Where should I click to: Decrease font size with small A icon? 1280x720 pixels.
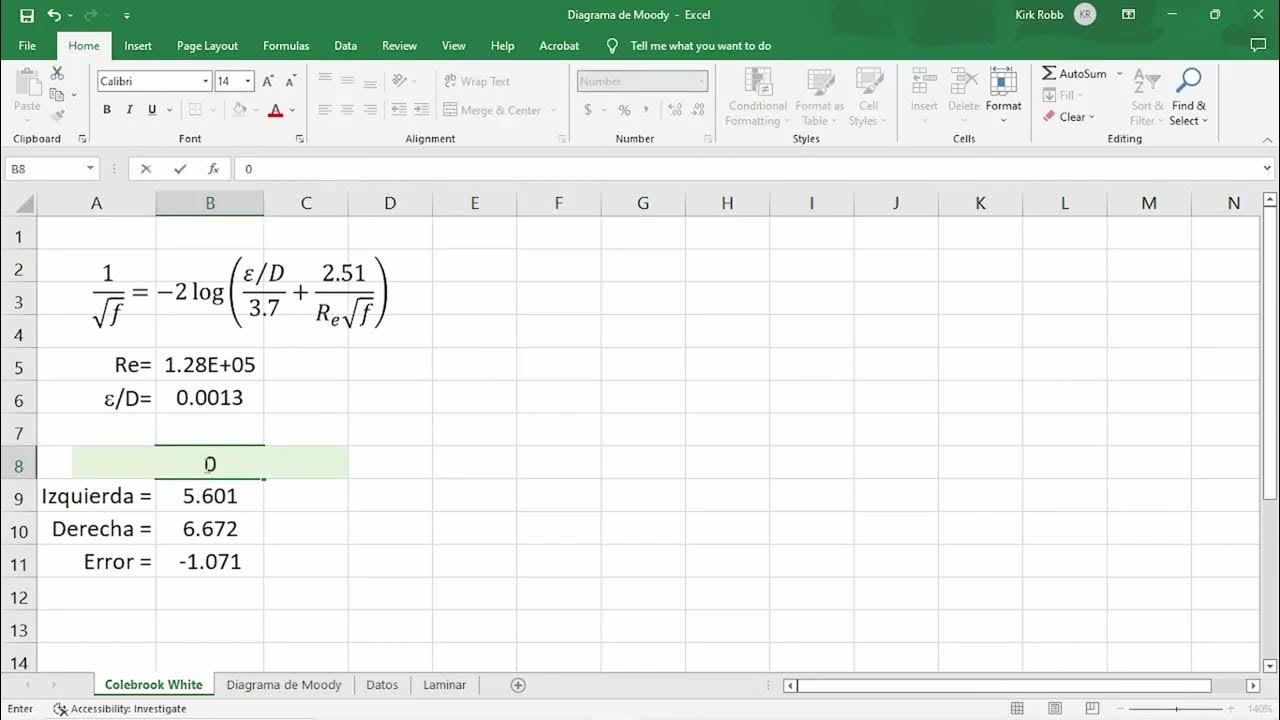290,81
